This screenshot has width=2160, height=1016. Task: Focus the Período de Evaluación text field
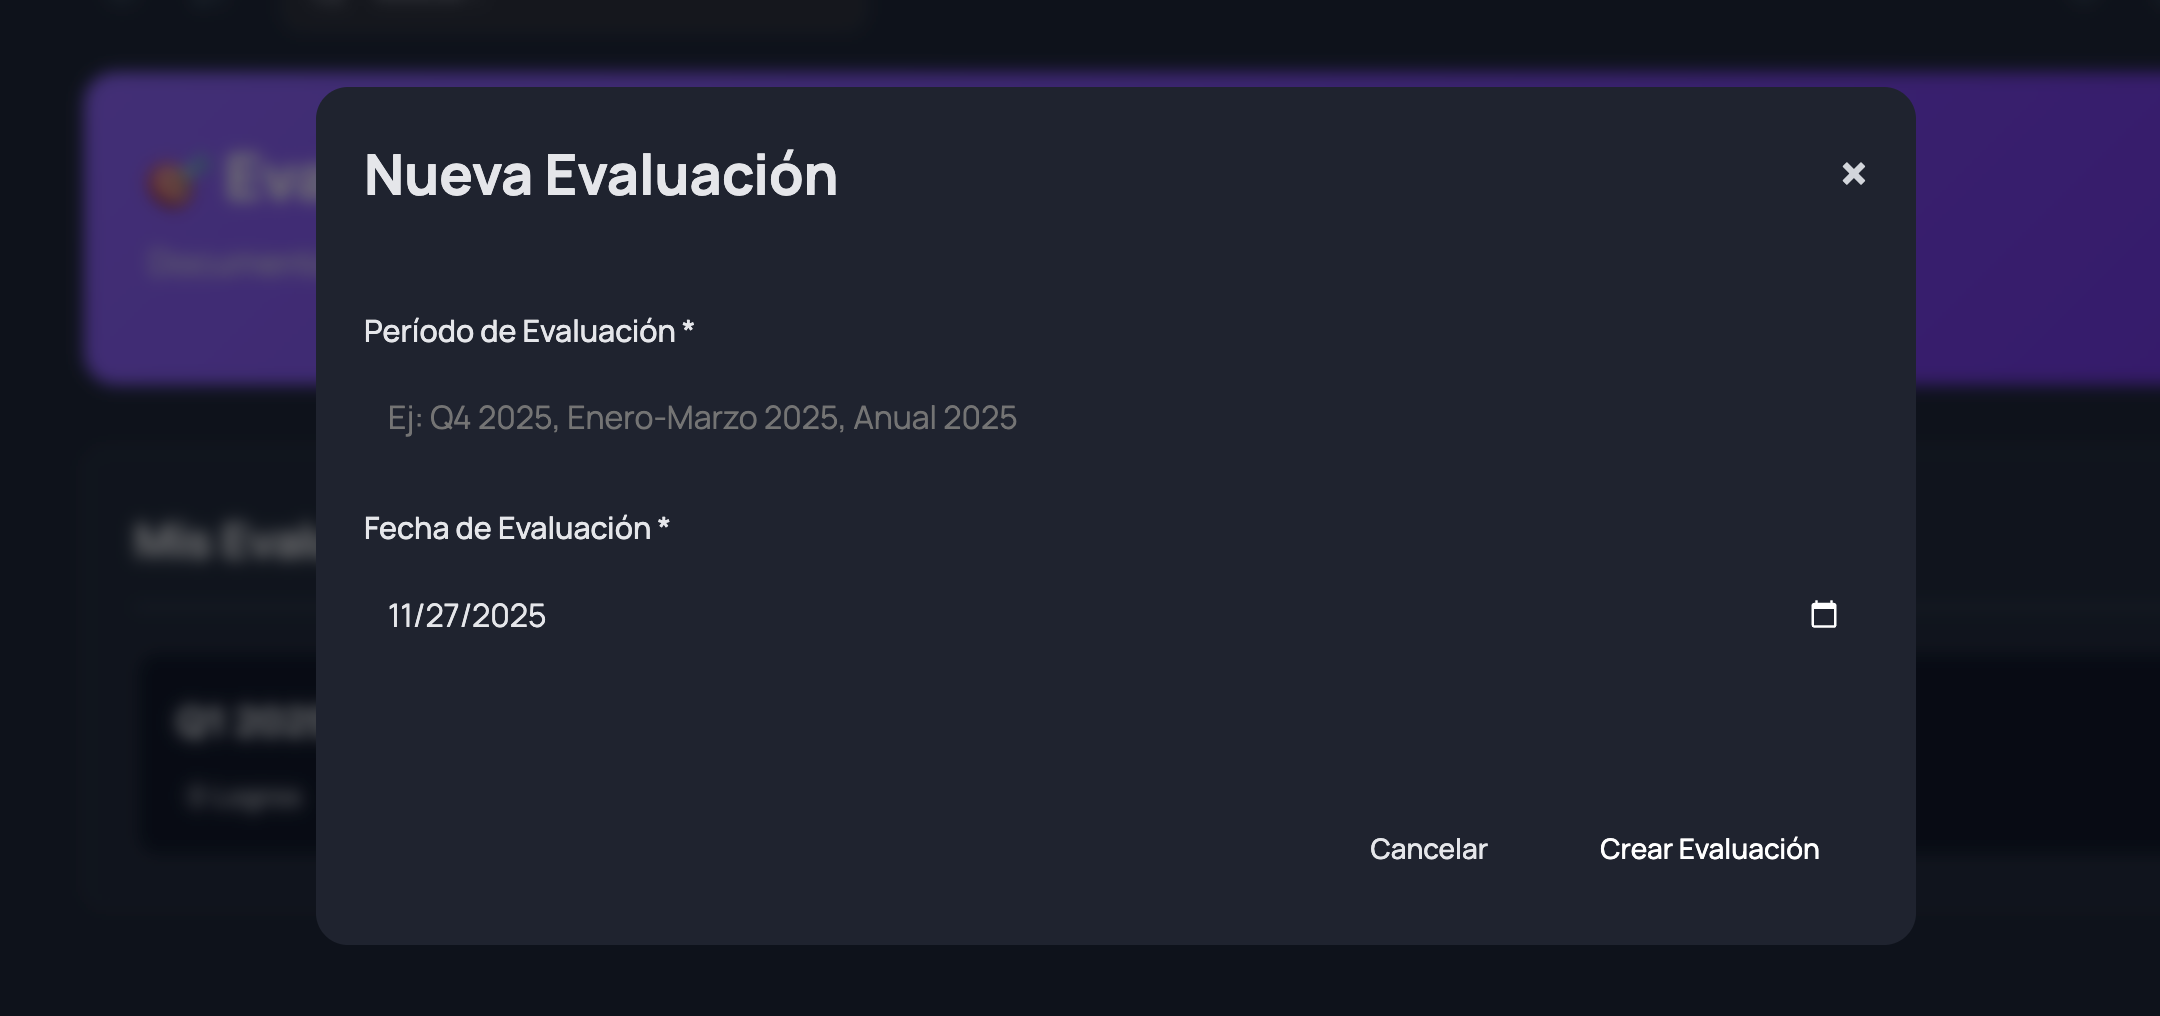[x=1100, y=417]
